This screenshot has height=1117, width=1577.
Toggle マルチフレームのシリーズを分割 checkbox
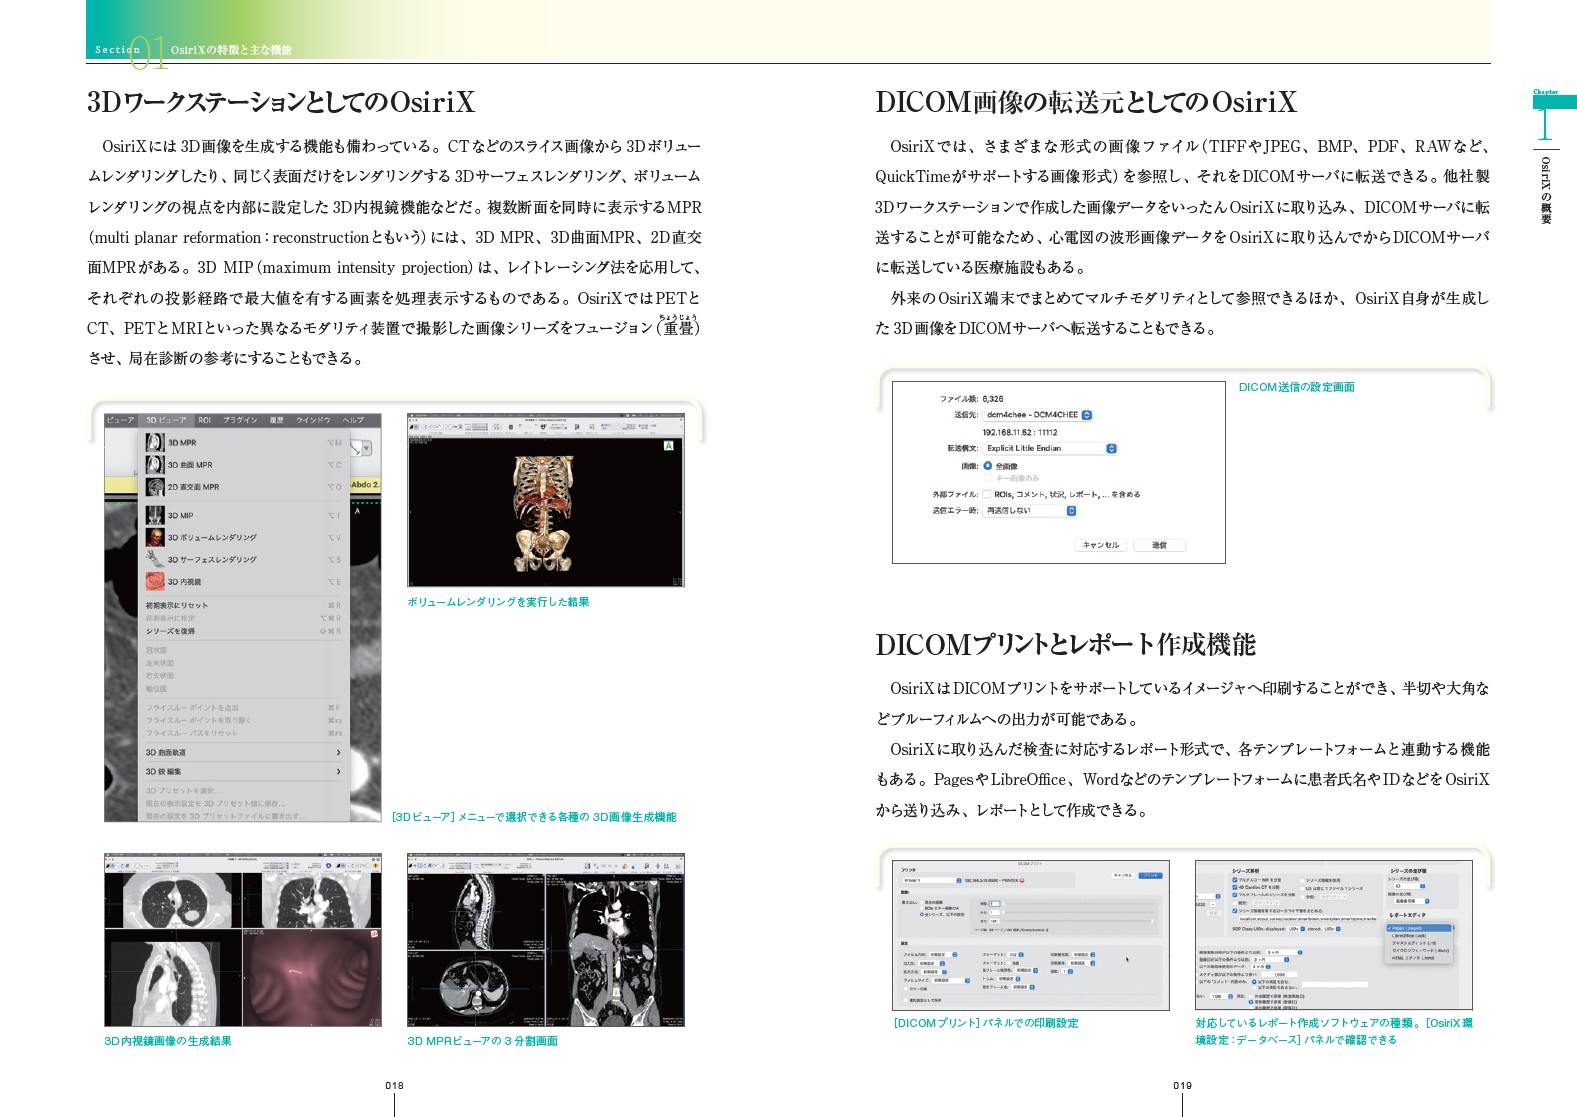(1235, 895)
